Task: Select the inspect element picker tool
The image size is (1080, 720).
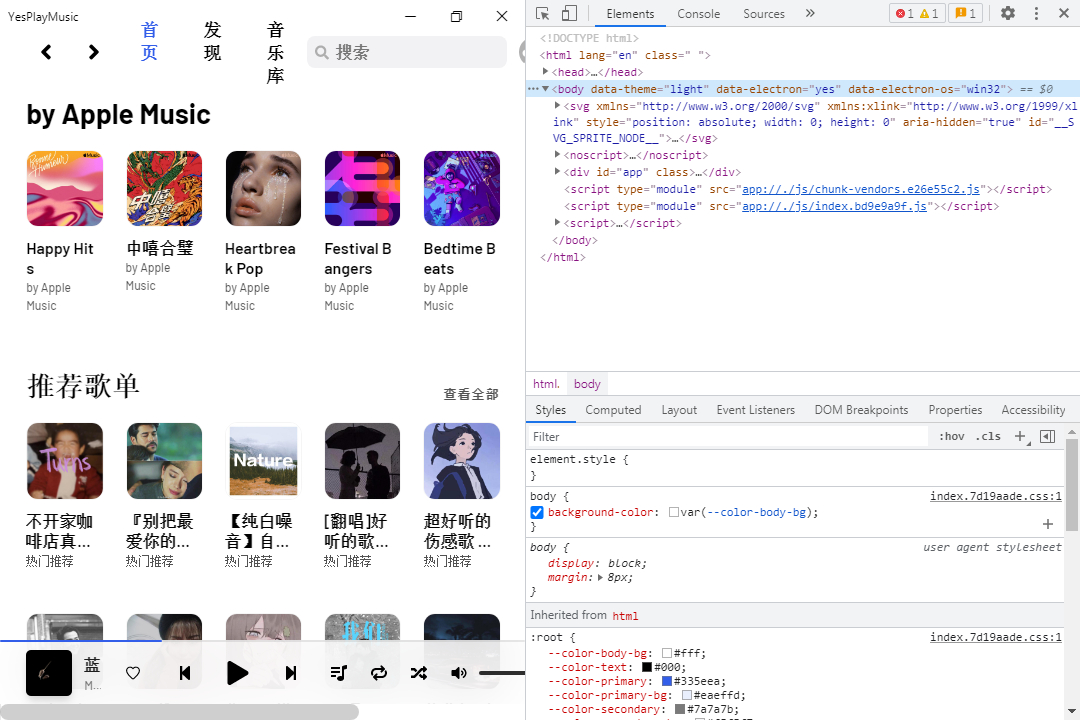Action: pos(543,13)
